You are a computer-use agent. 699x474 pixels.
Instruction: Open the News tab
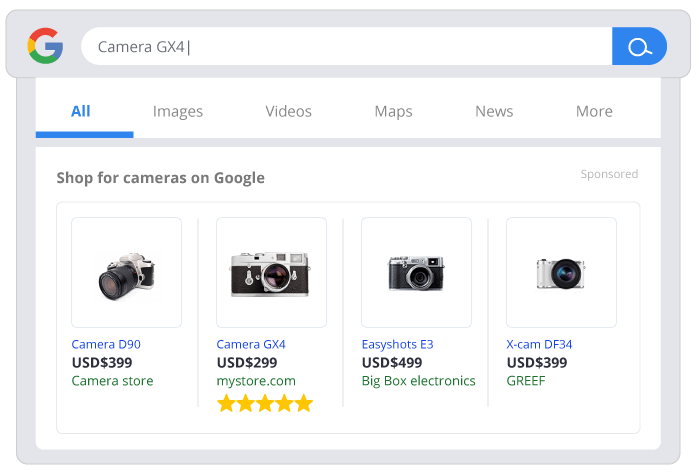494,111
